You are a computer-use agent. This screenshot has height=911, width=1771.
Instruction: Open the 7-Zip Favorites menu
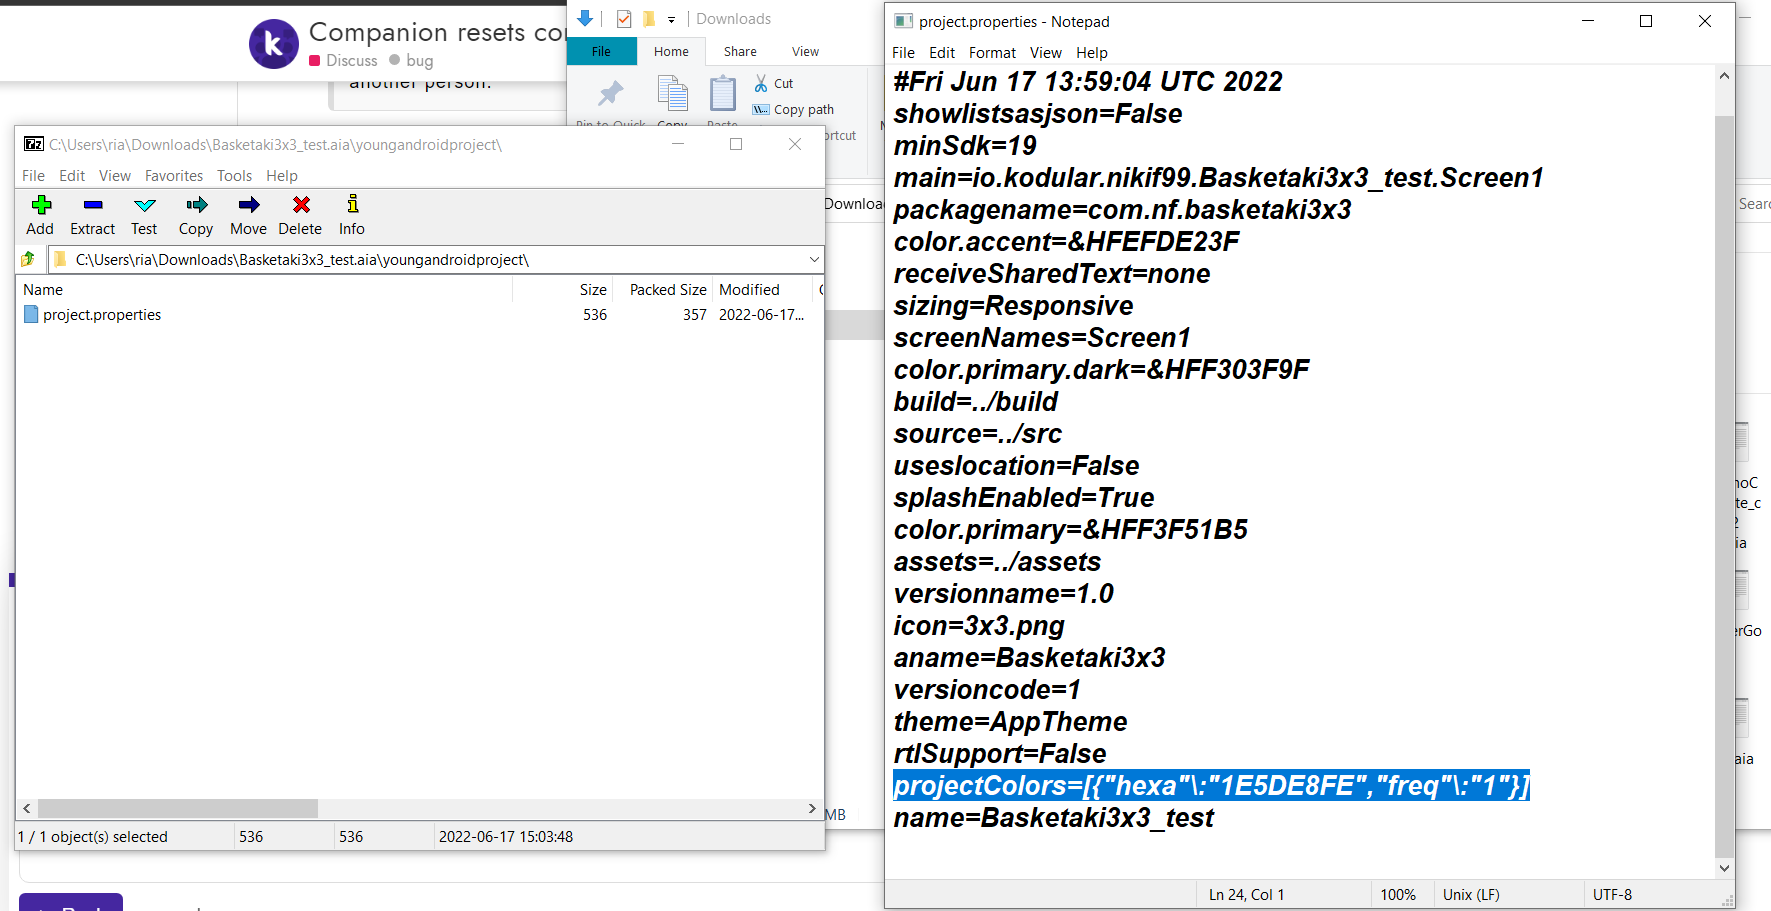(174, 176)
